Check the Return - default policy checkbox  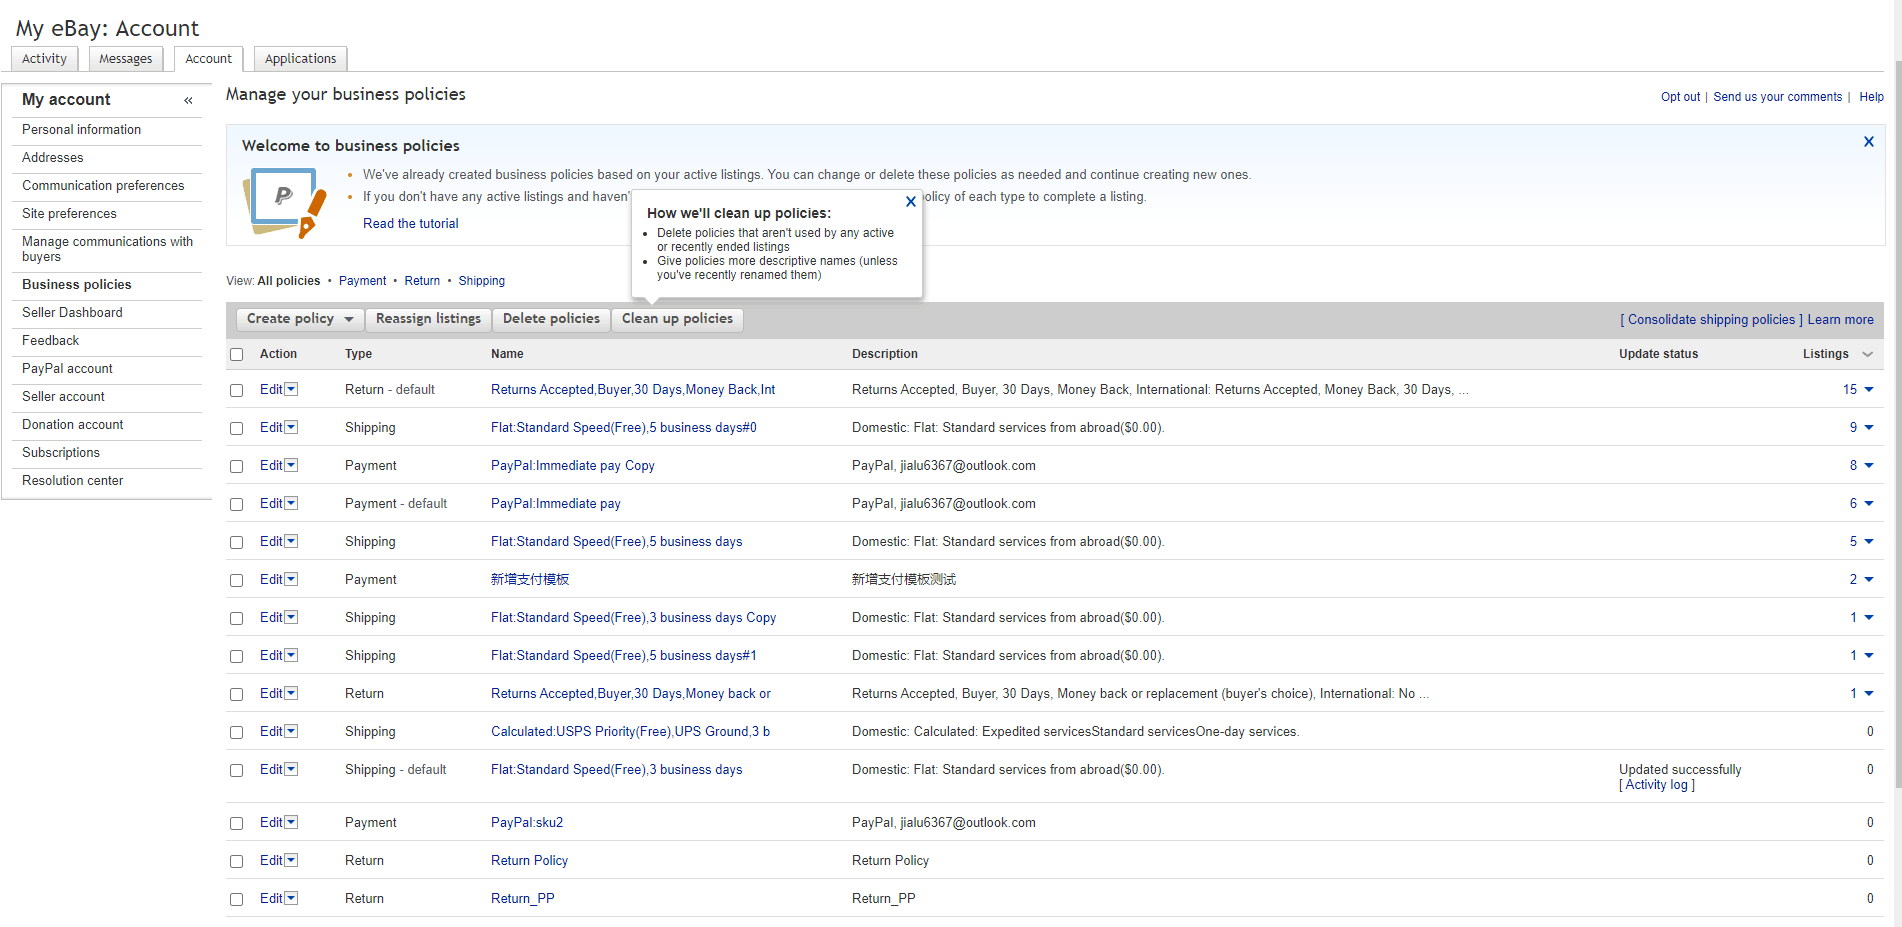[x=237, y=390]
